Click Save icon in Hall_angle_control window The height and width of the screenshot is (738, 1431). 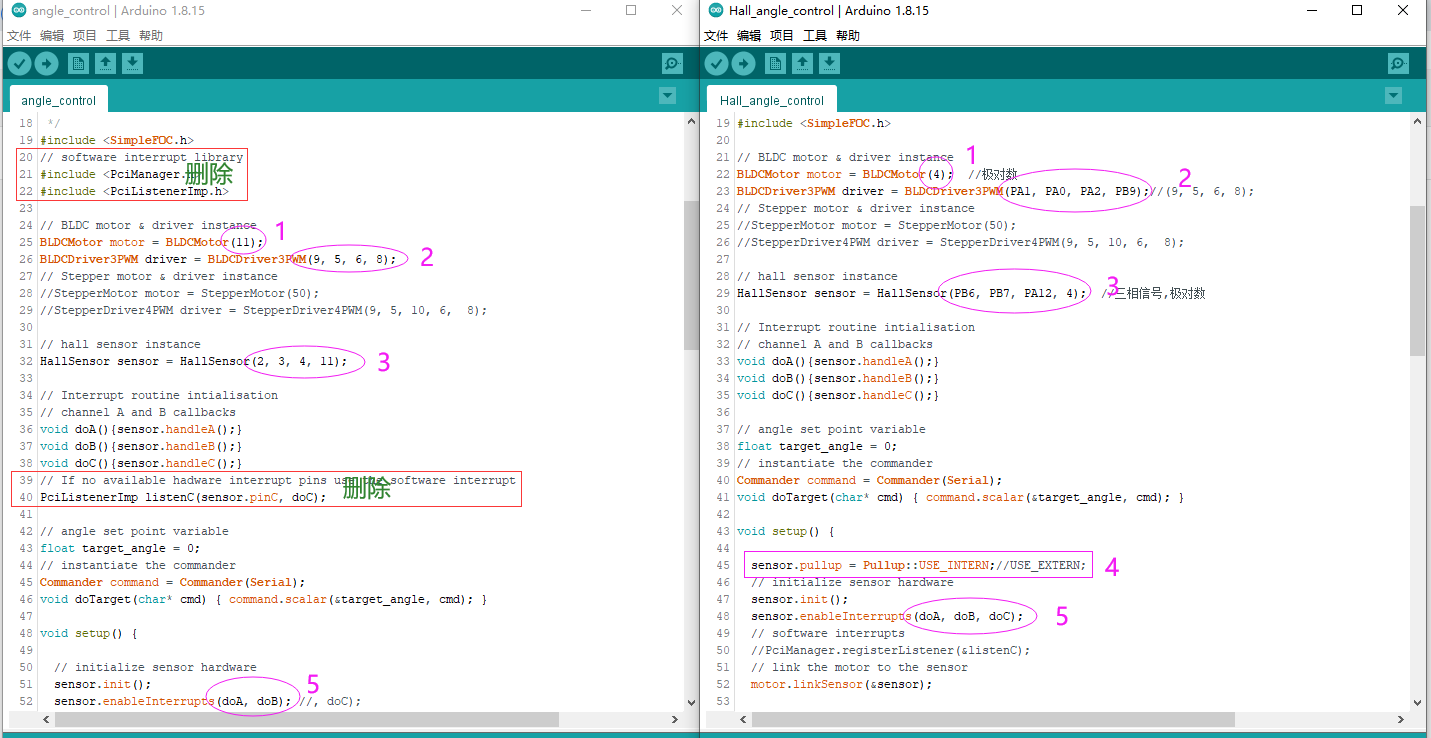click(x=830, y=62)
